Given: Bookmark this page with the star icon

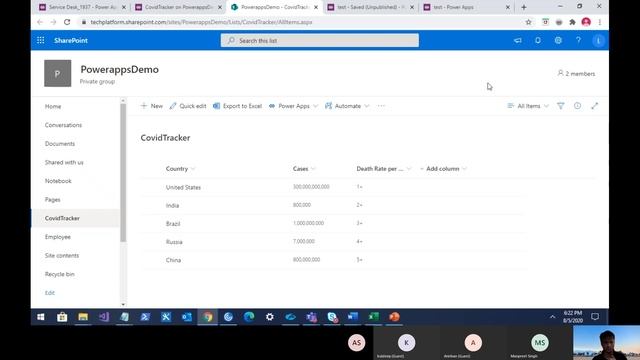Looking at the screenshot, I should 529,22.
